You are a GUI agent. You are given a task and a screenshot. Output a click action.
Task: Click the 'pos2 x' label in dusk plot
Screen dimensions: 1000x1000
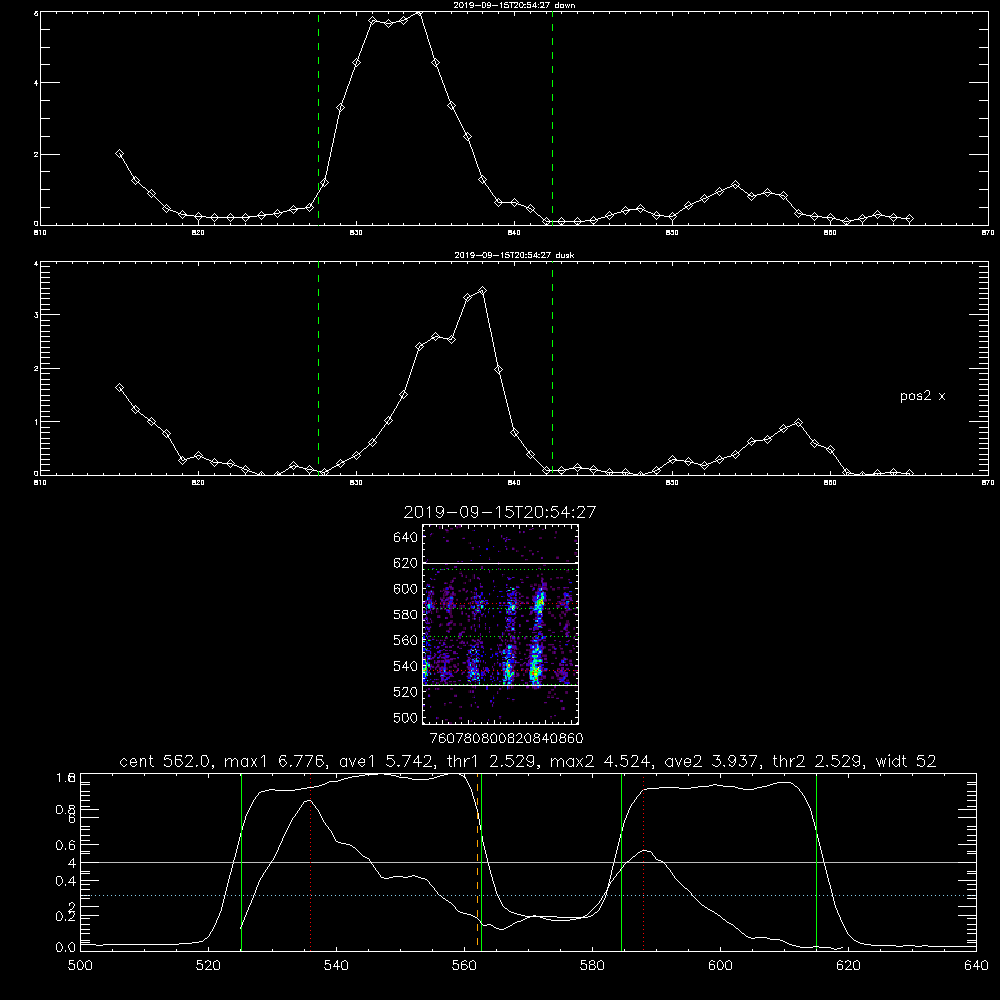tap(922, 396)
